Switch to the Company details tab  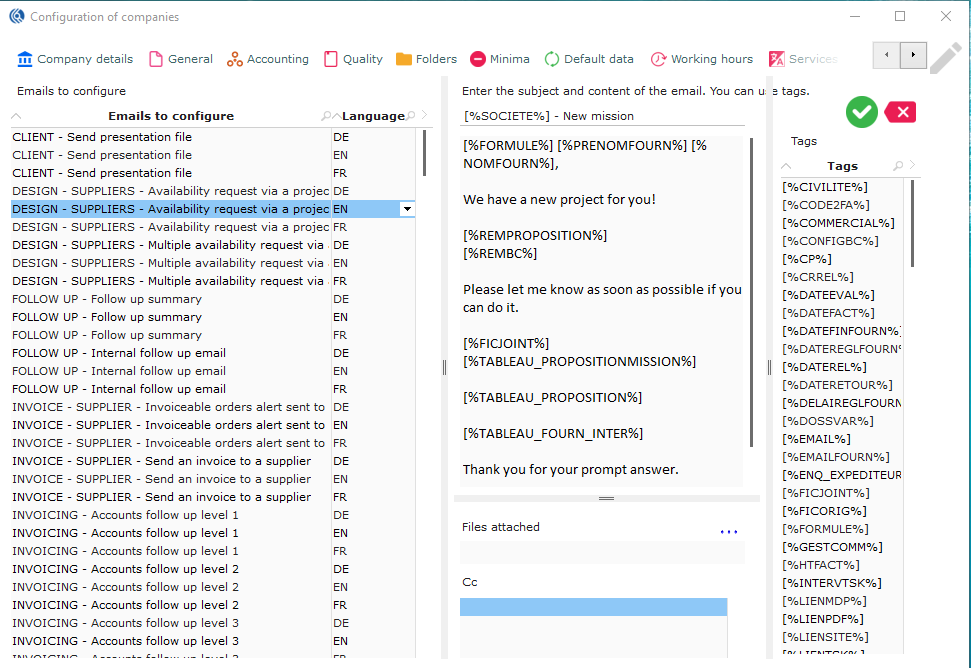75,59
